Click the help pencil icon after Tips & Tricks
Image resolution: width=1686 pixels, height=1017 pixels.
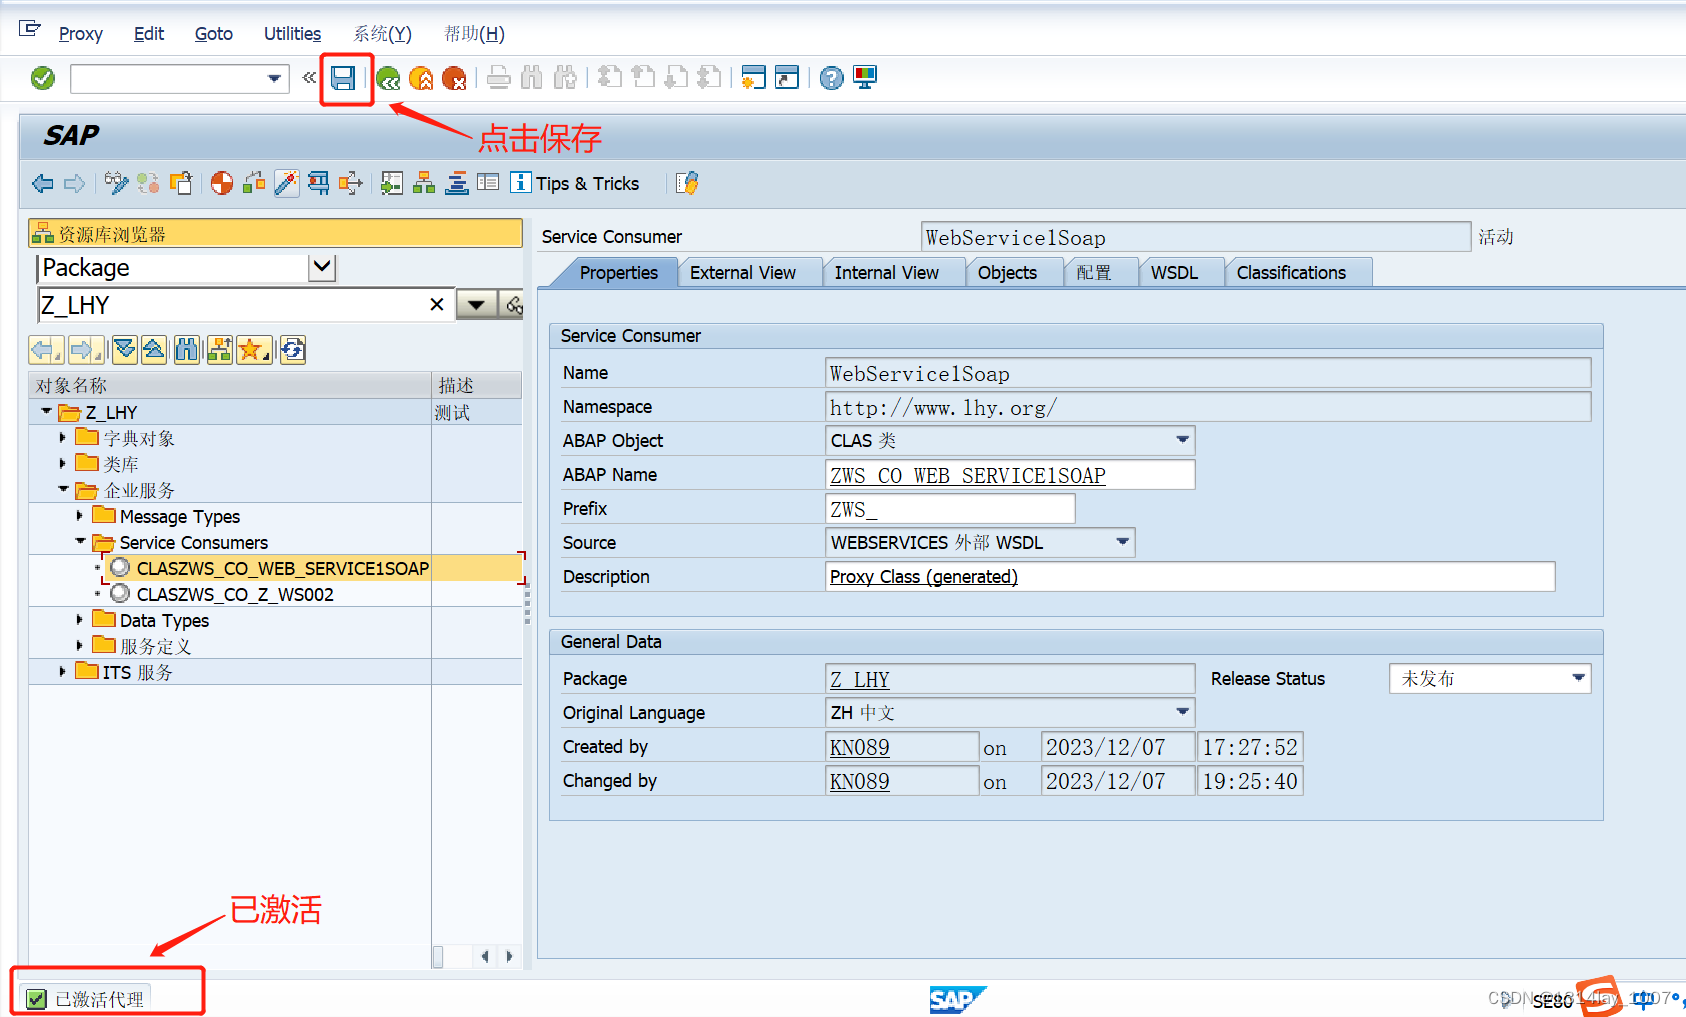(x=686, y=183)
